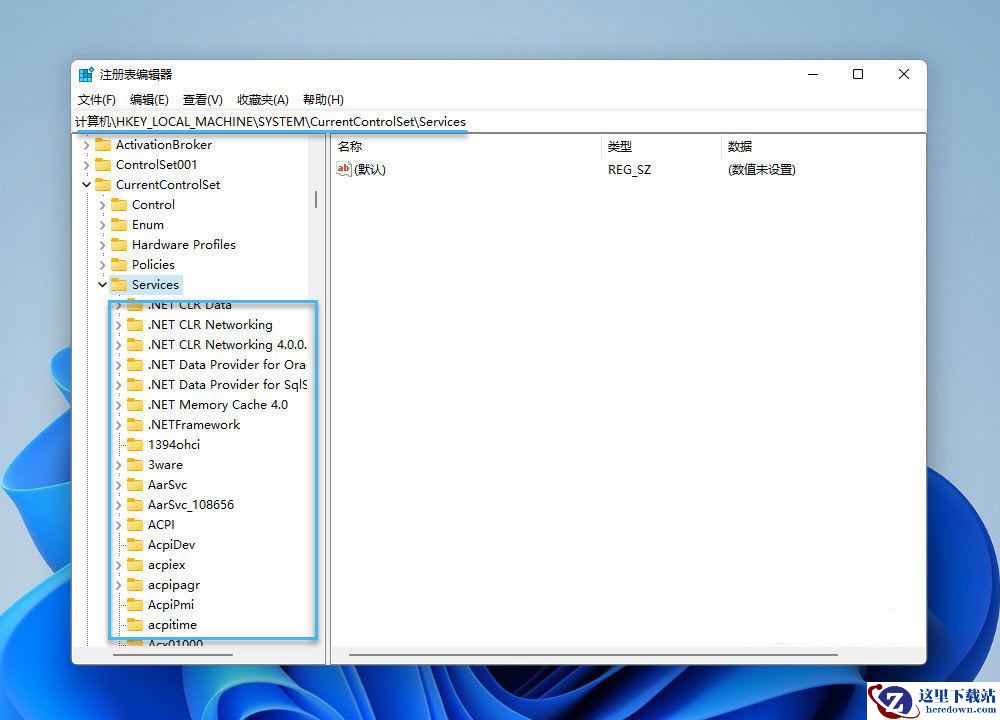Click the Services folder icon

pyautogui.click(x=119, y=284)
